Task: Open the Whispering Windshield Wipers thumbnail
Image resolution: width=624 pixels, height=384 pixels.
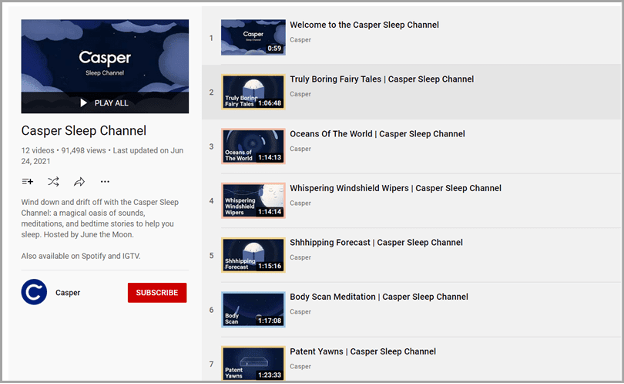Action: 254,201
